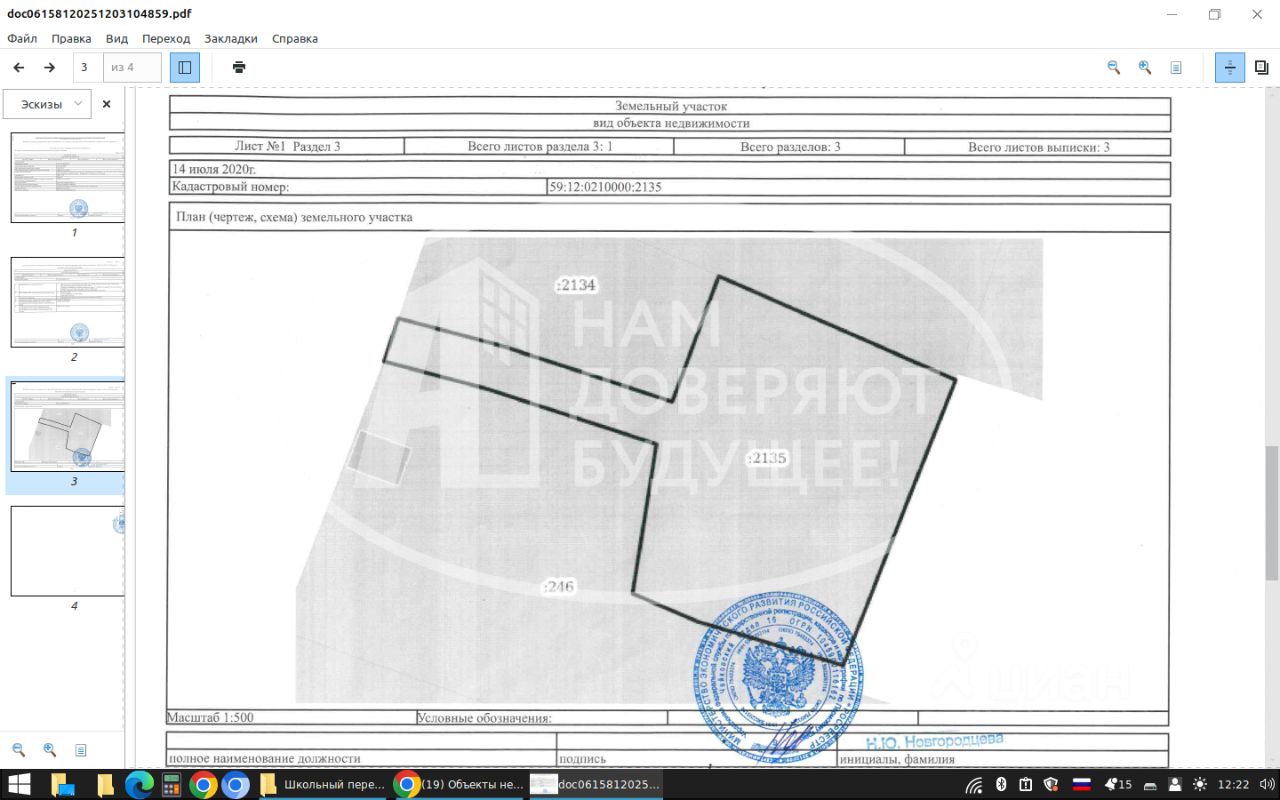The image size is (1280, 800).
Task: Switch keyboard layout via Russian flag
Action: pyautogui.click(x=1081, y=784)
